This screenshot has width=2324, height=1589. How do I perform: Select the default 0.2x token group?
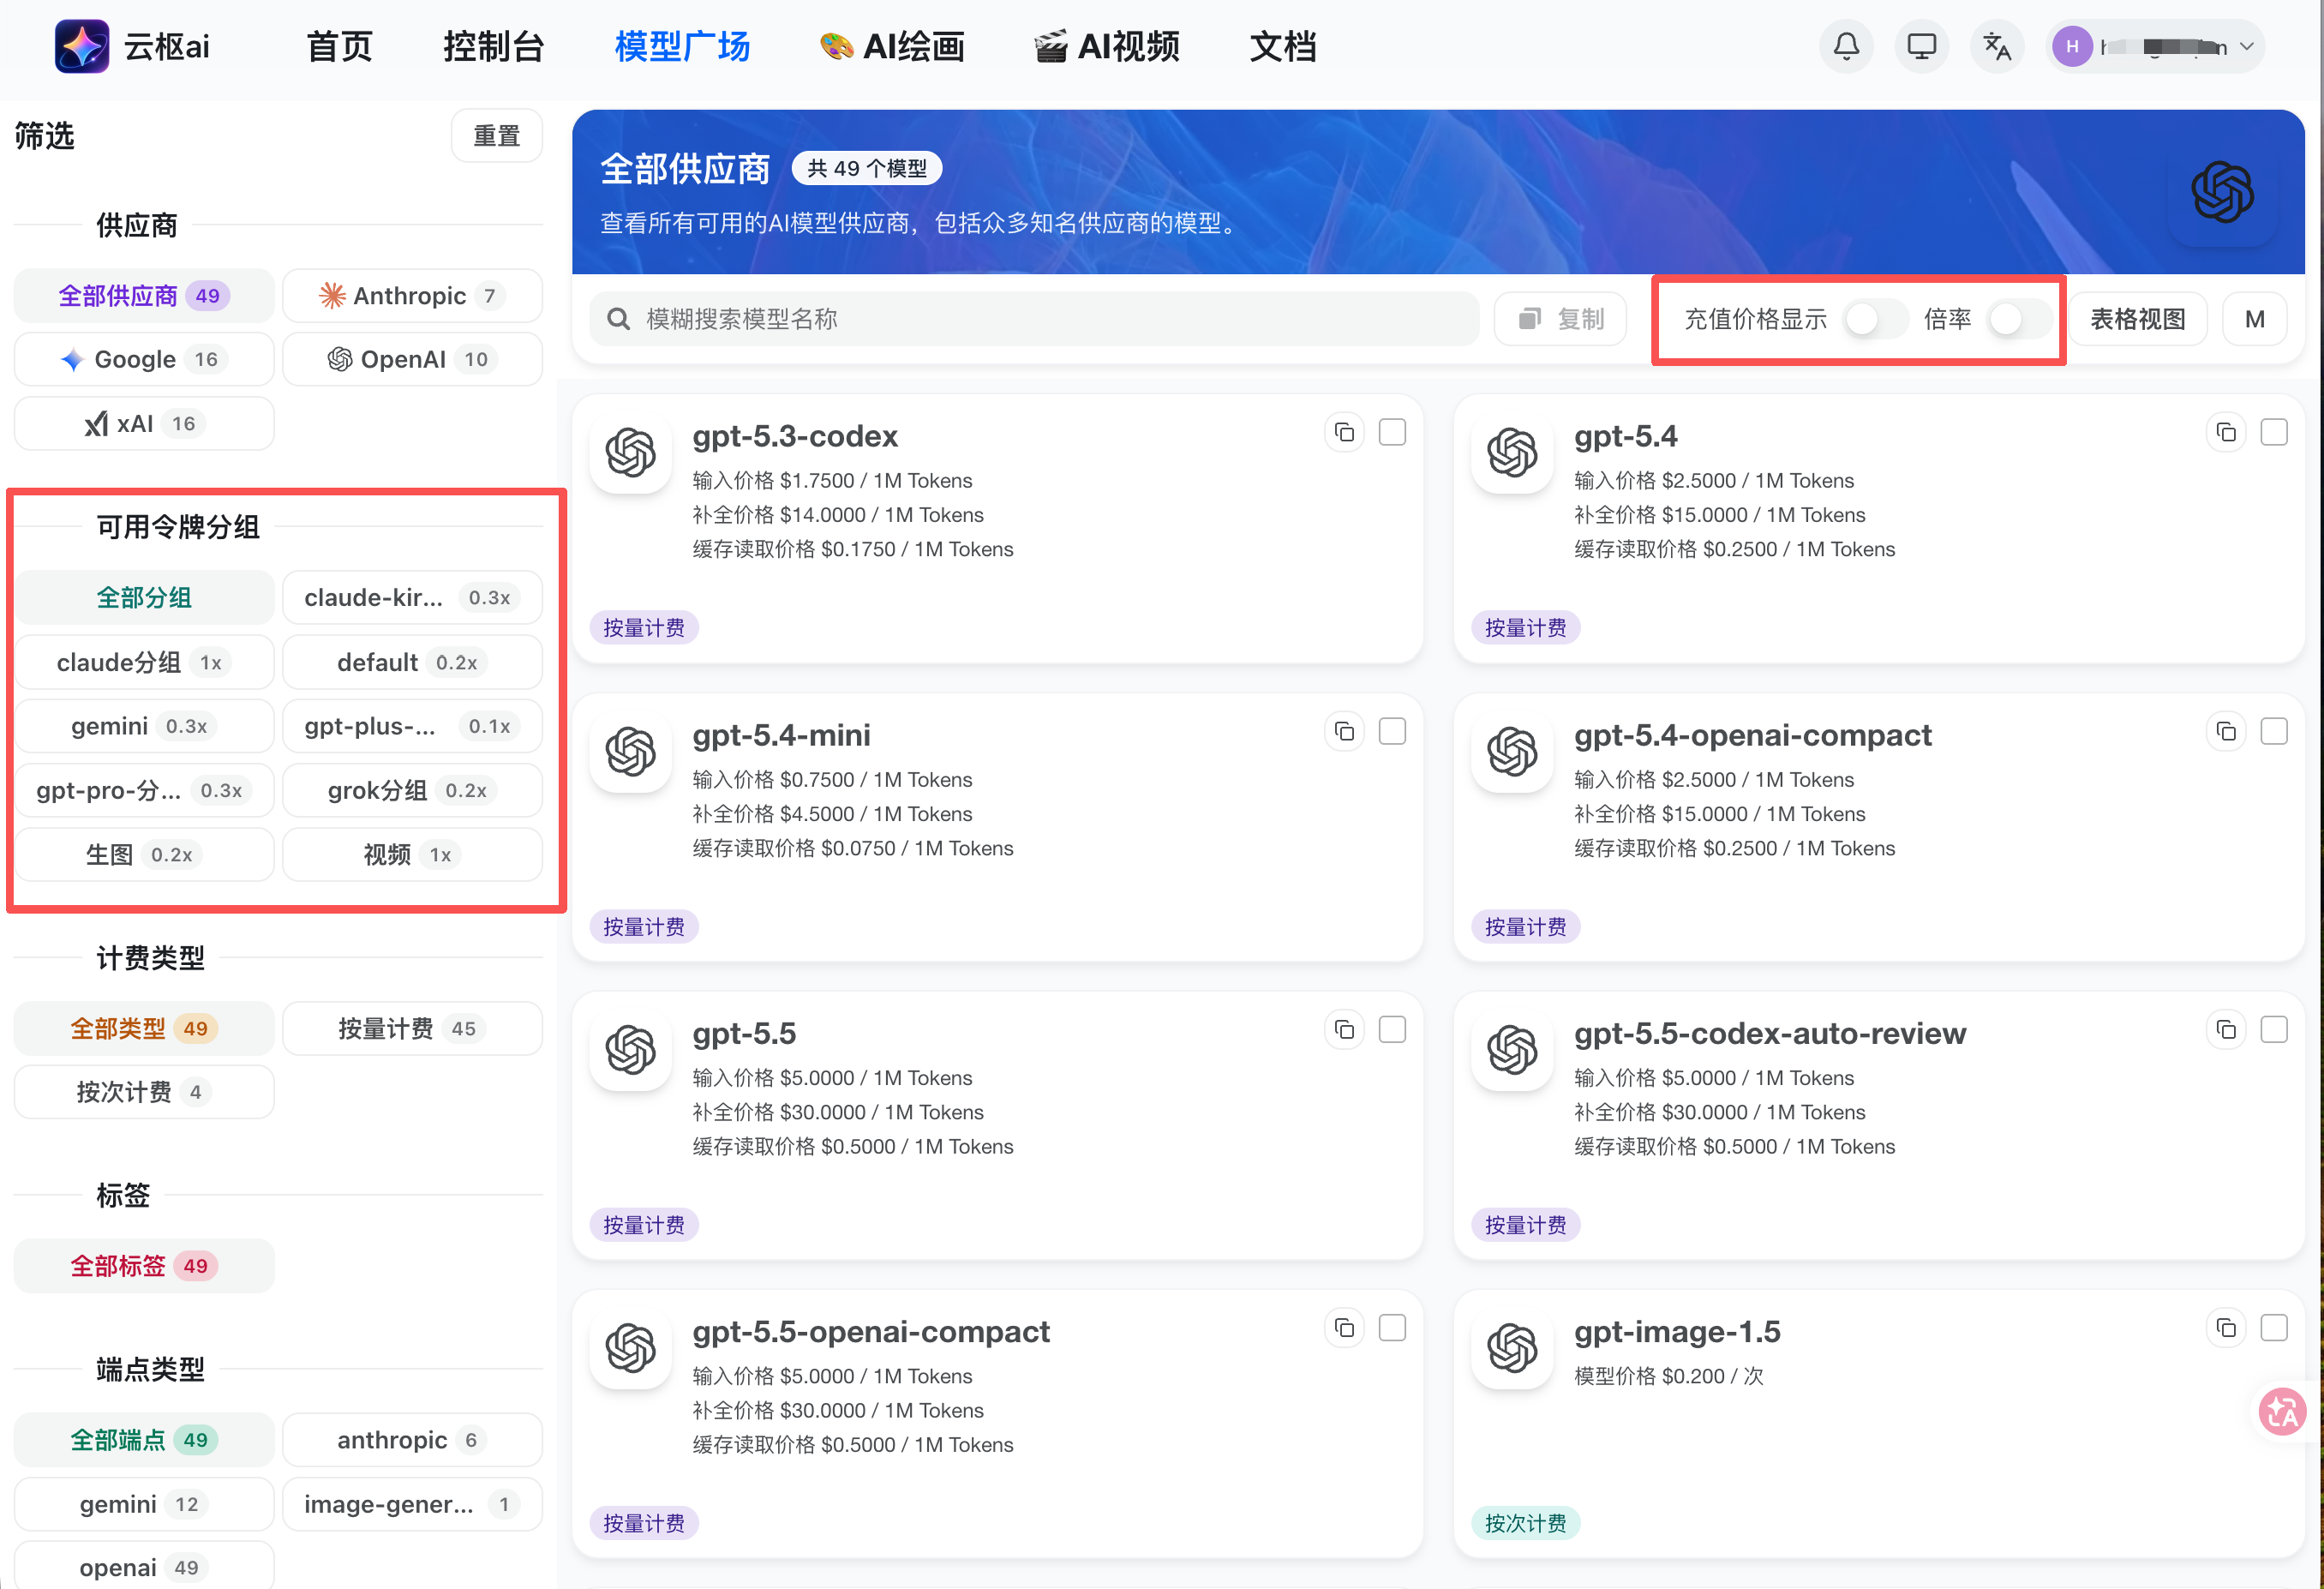coord(412,662)
